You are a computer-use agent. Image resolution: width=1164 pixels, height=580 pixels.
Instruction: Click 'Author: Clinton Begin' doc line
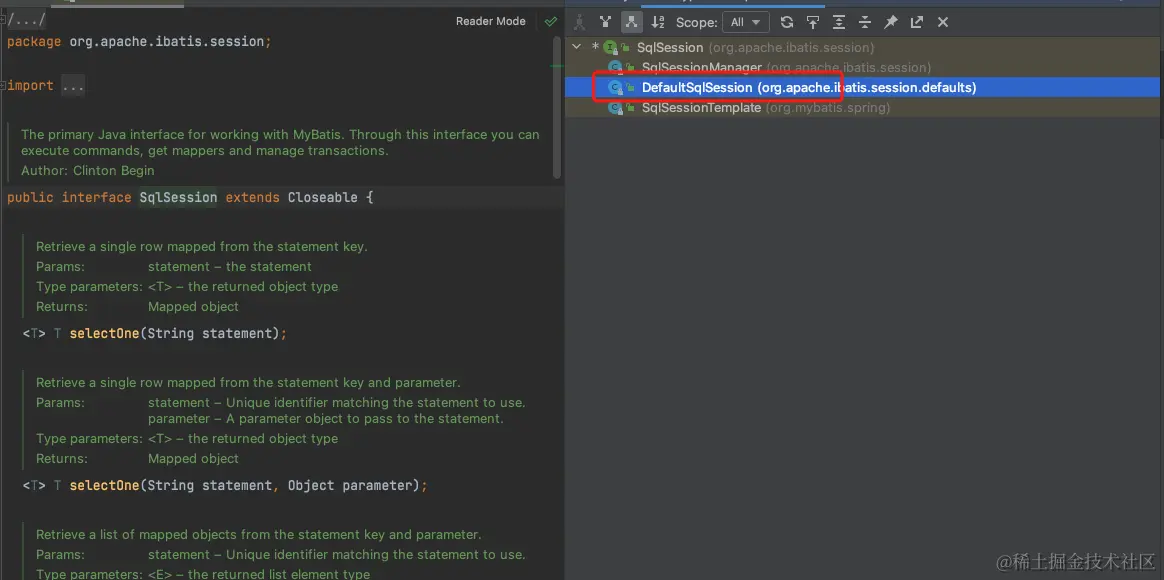(x=88, y=171)
